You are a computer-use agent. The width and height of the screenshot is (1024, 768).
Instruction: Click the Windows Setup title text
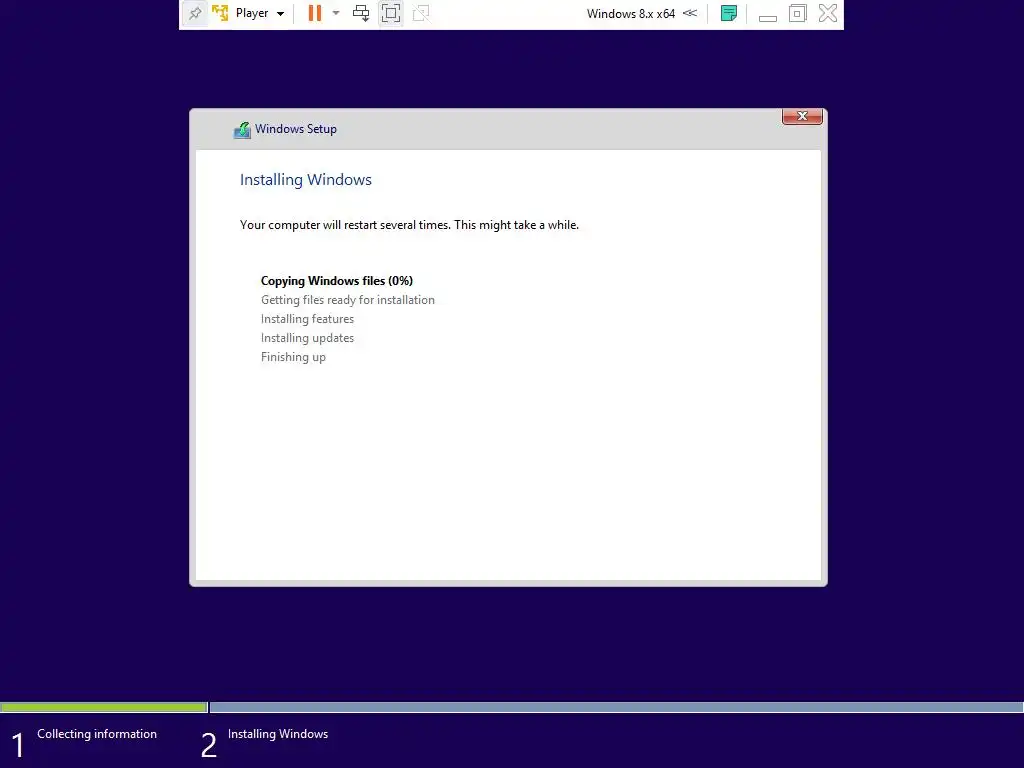click(x=296, y=129)
